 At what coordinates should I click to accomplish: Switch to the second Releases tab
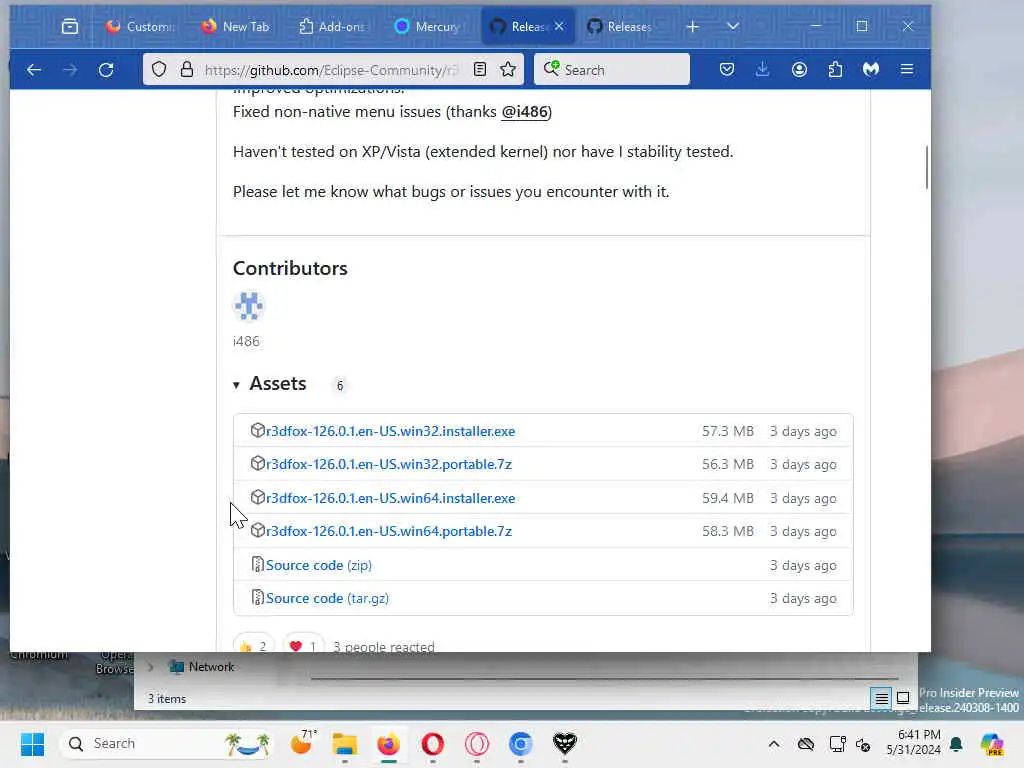click(x=620, y=26)
